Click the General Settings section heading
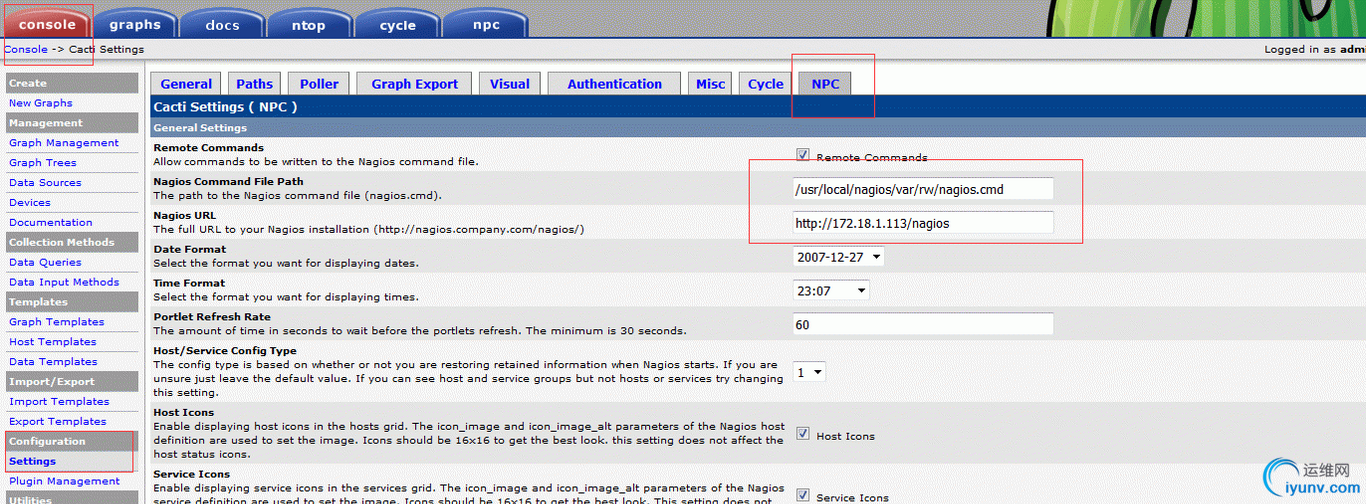Image resolution: width=1366 pixels, height=504 pixels. tap(200, 128)
